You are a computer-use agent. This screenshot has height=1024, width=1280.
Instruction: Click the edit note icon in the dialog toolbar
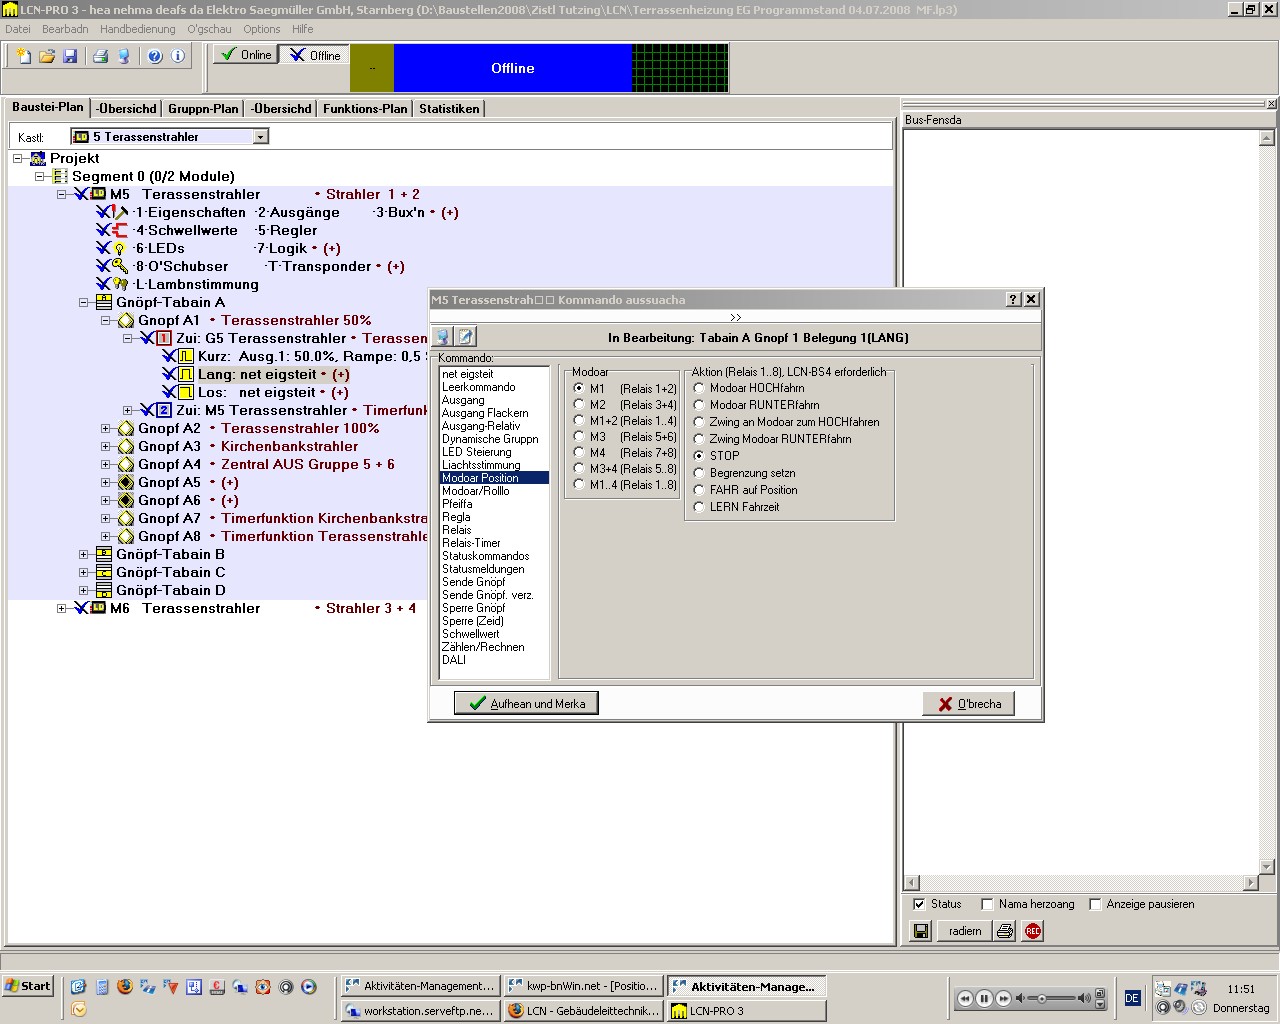(465, 337)
